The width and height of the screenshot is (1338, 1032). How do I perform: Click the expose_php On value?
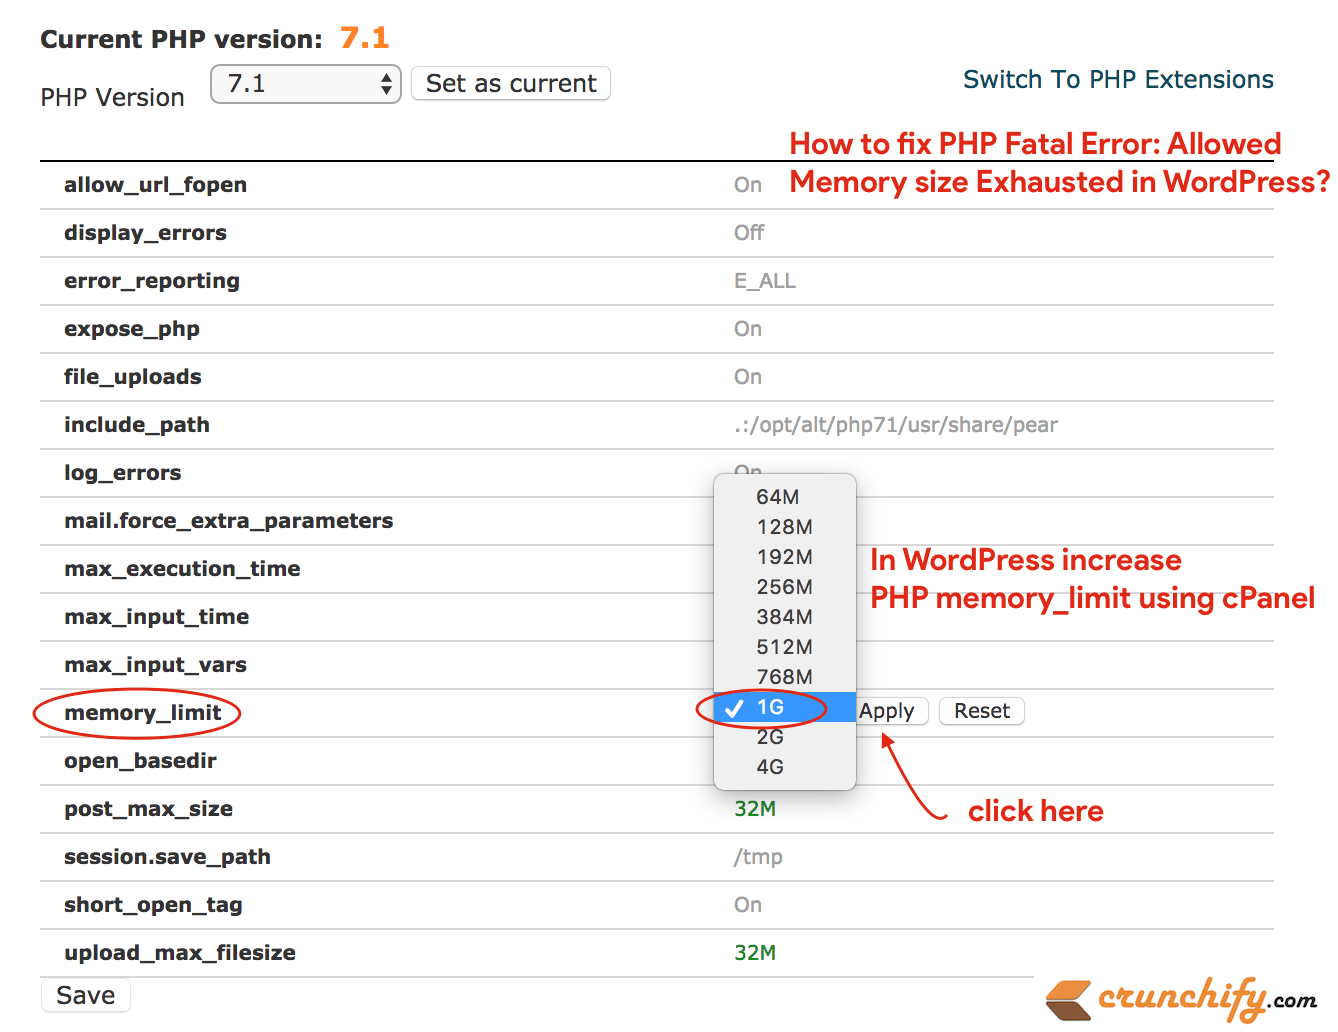click(x=748, y=329)
